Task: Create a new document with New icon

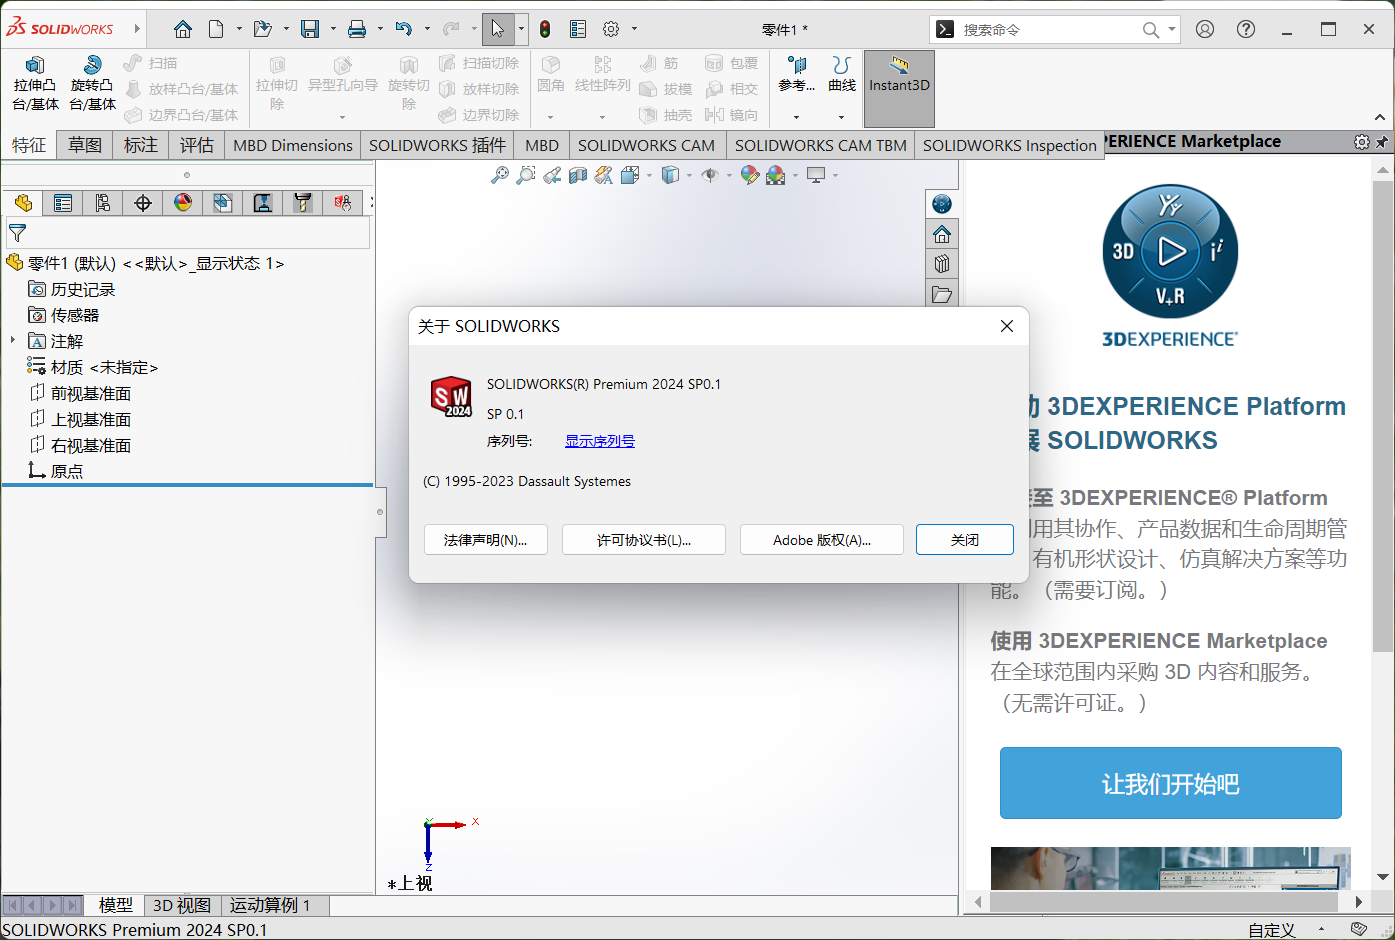Action: click(216, 29)
